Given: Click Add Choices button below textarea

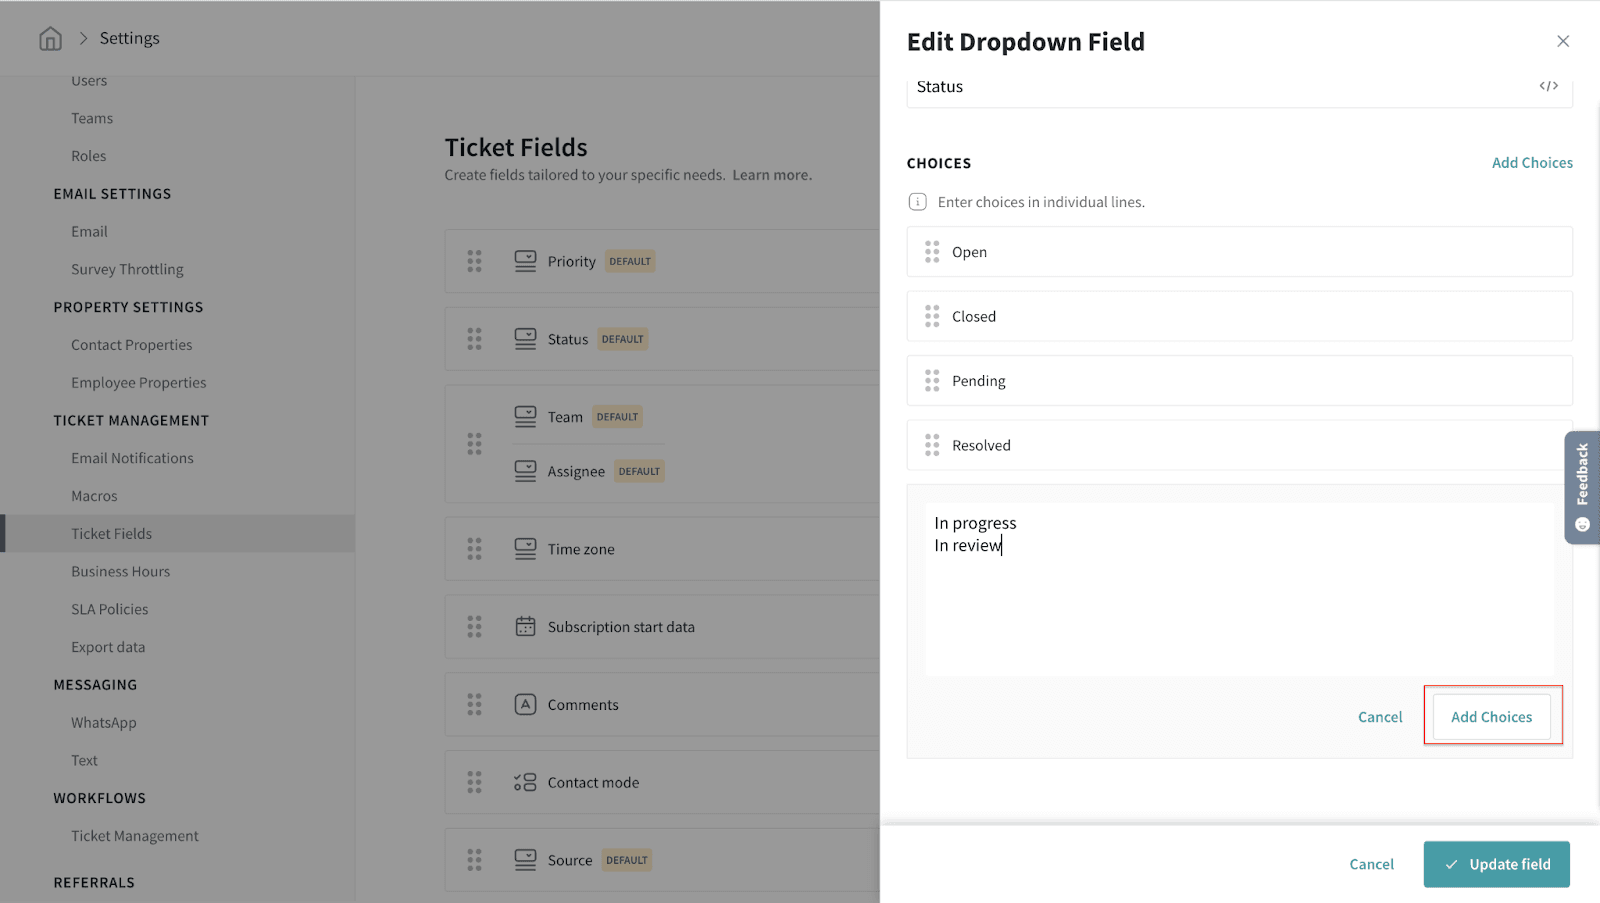Looking at the screenshot, I should point(1491,717).
